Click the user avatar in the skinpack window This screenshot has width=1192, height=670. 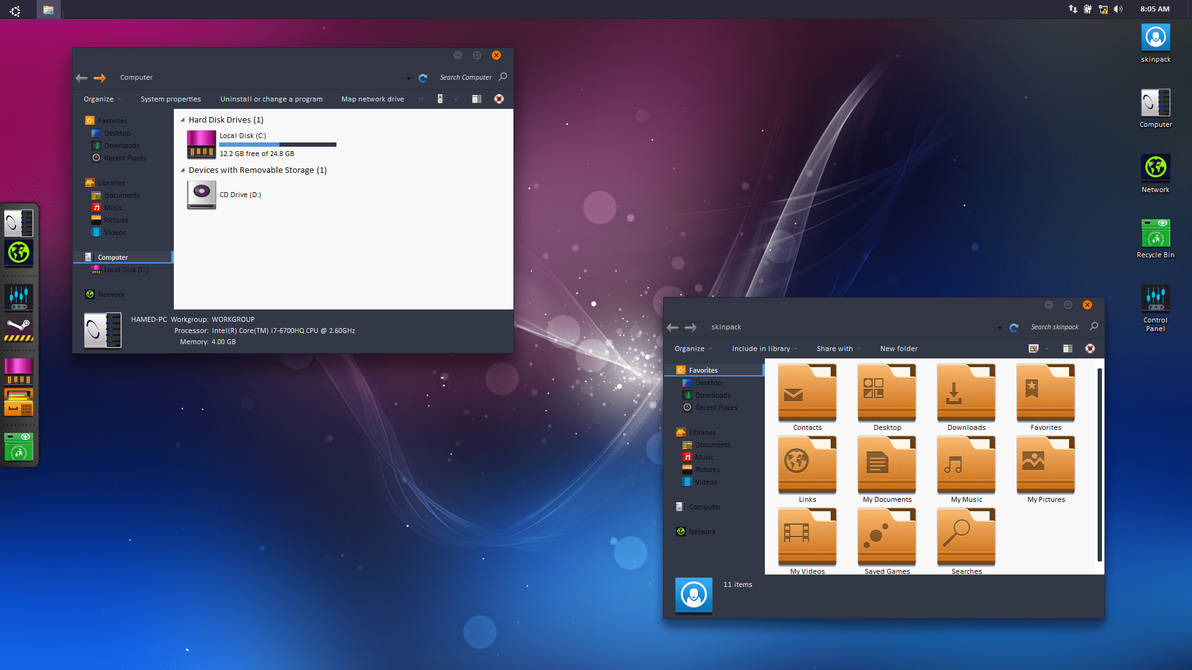click(693, 594)
